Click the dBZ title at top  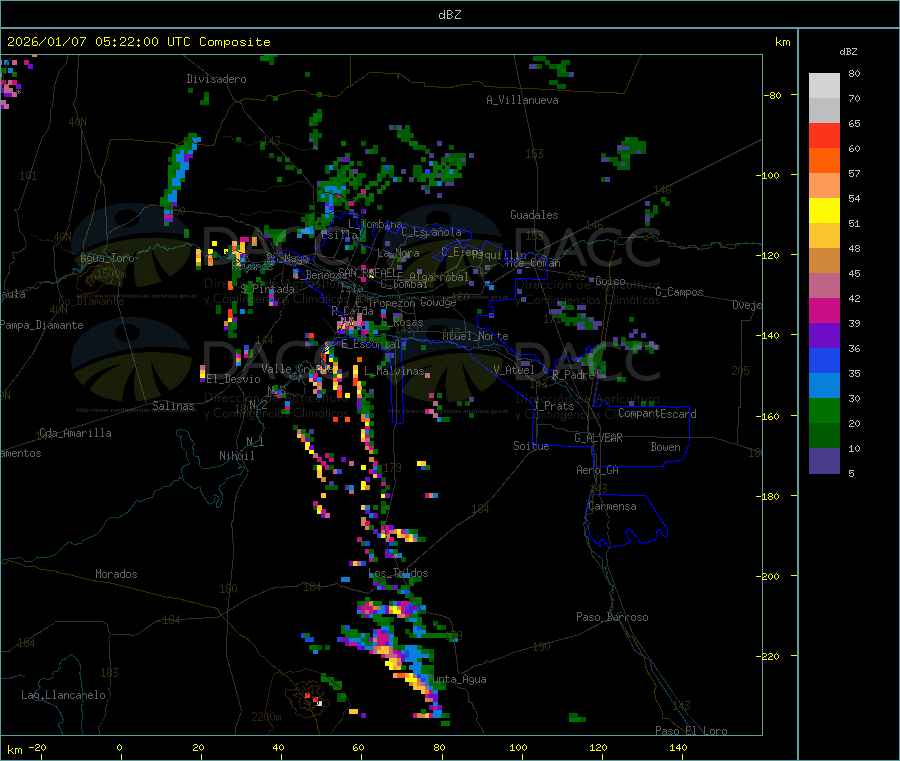pyautogui.click(x=449, y=15)
